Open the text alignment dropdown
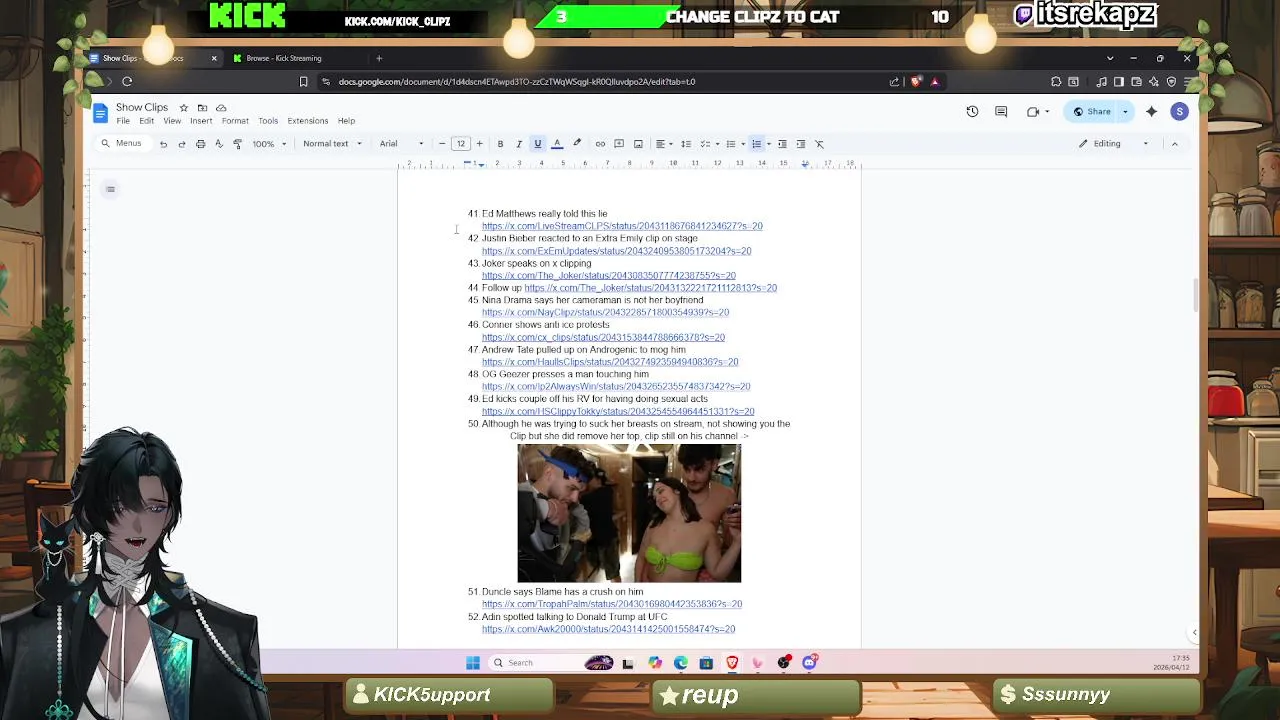 tap(662, 144)
